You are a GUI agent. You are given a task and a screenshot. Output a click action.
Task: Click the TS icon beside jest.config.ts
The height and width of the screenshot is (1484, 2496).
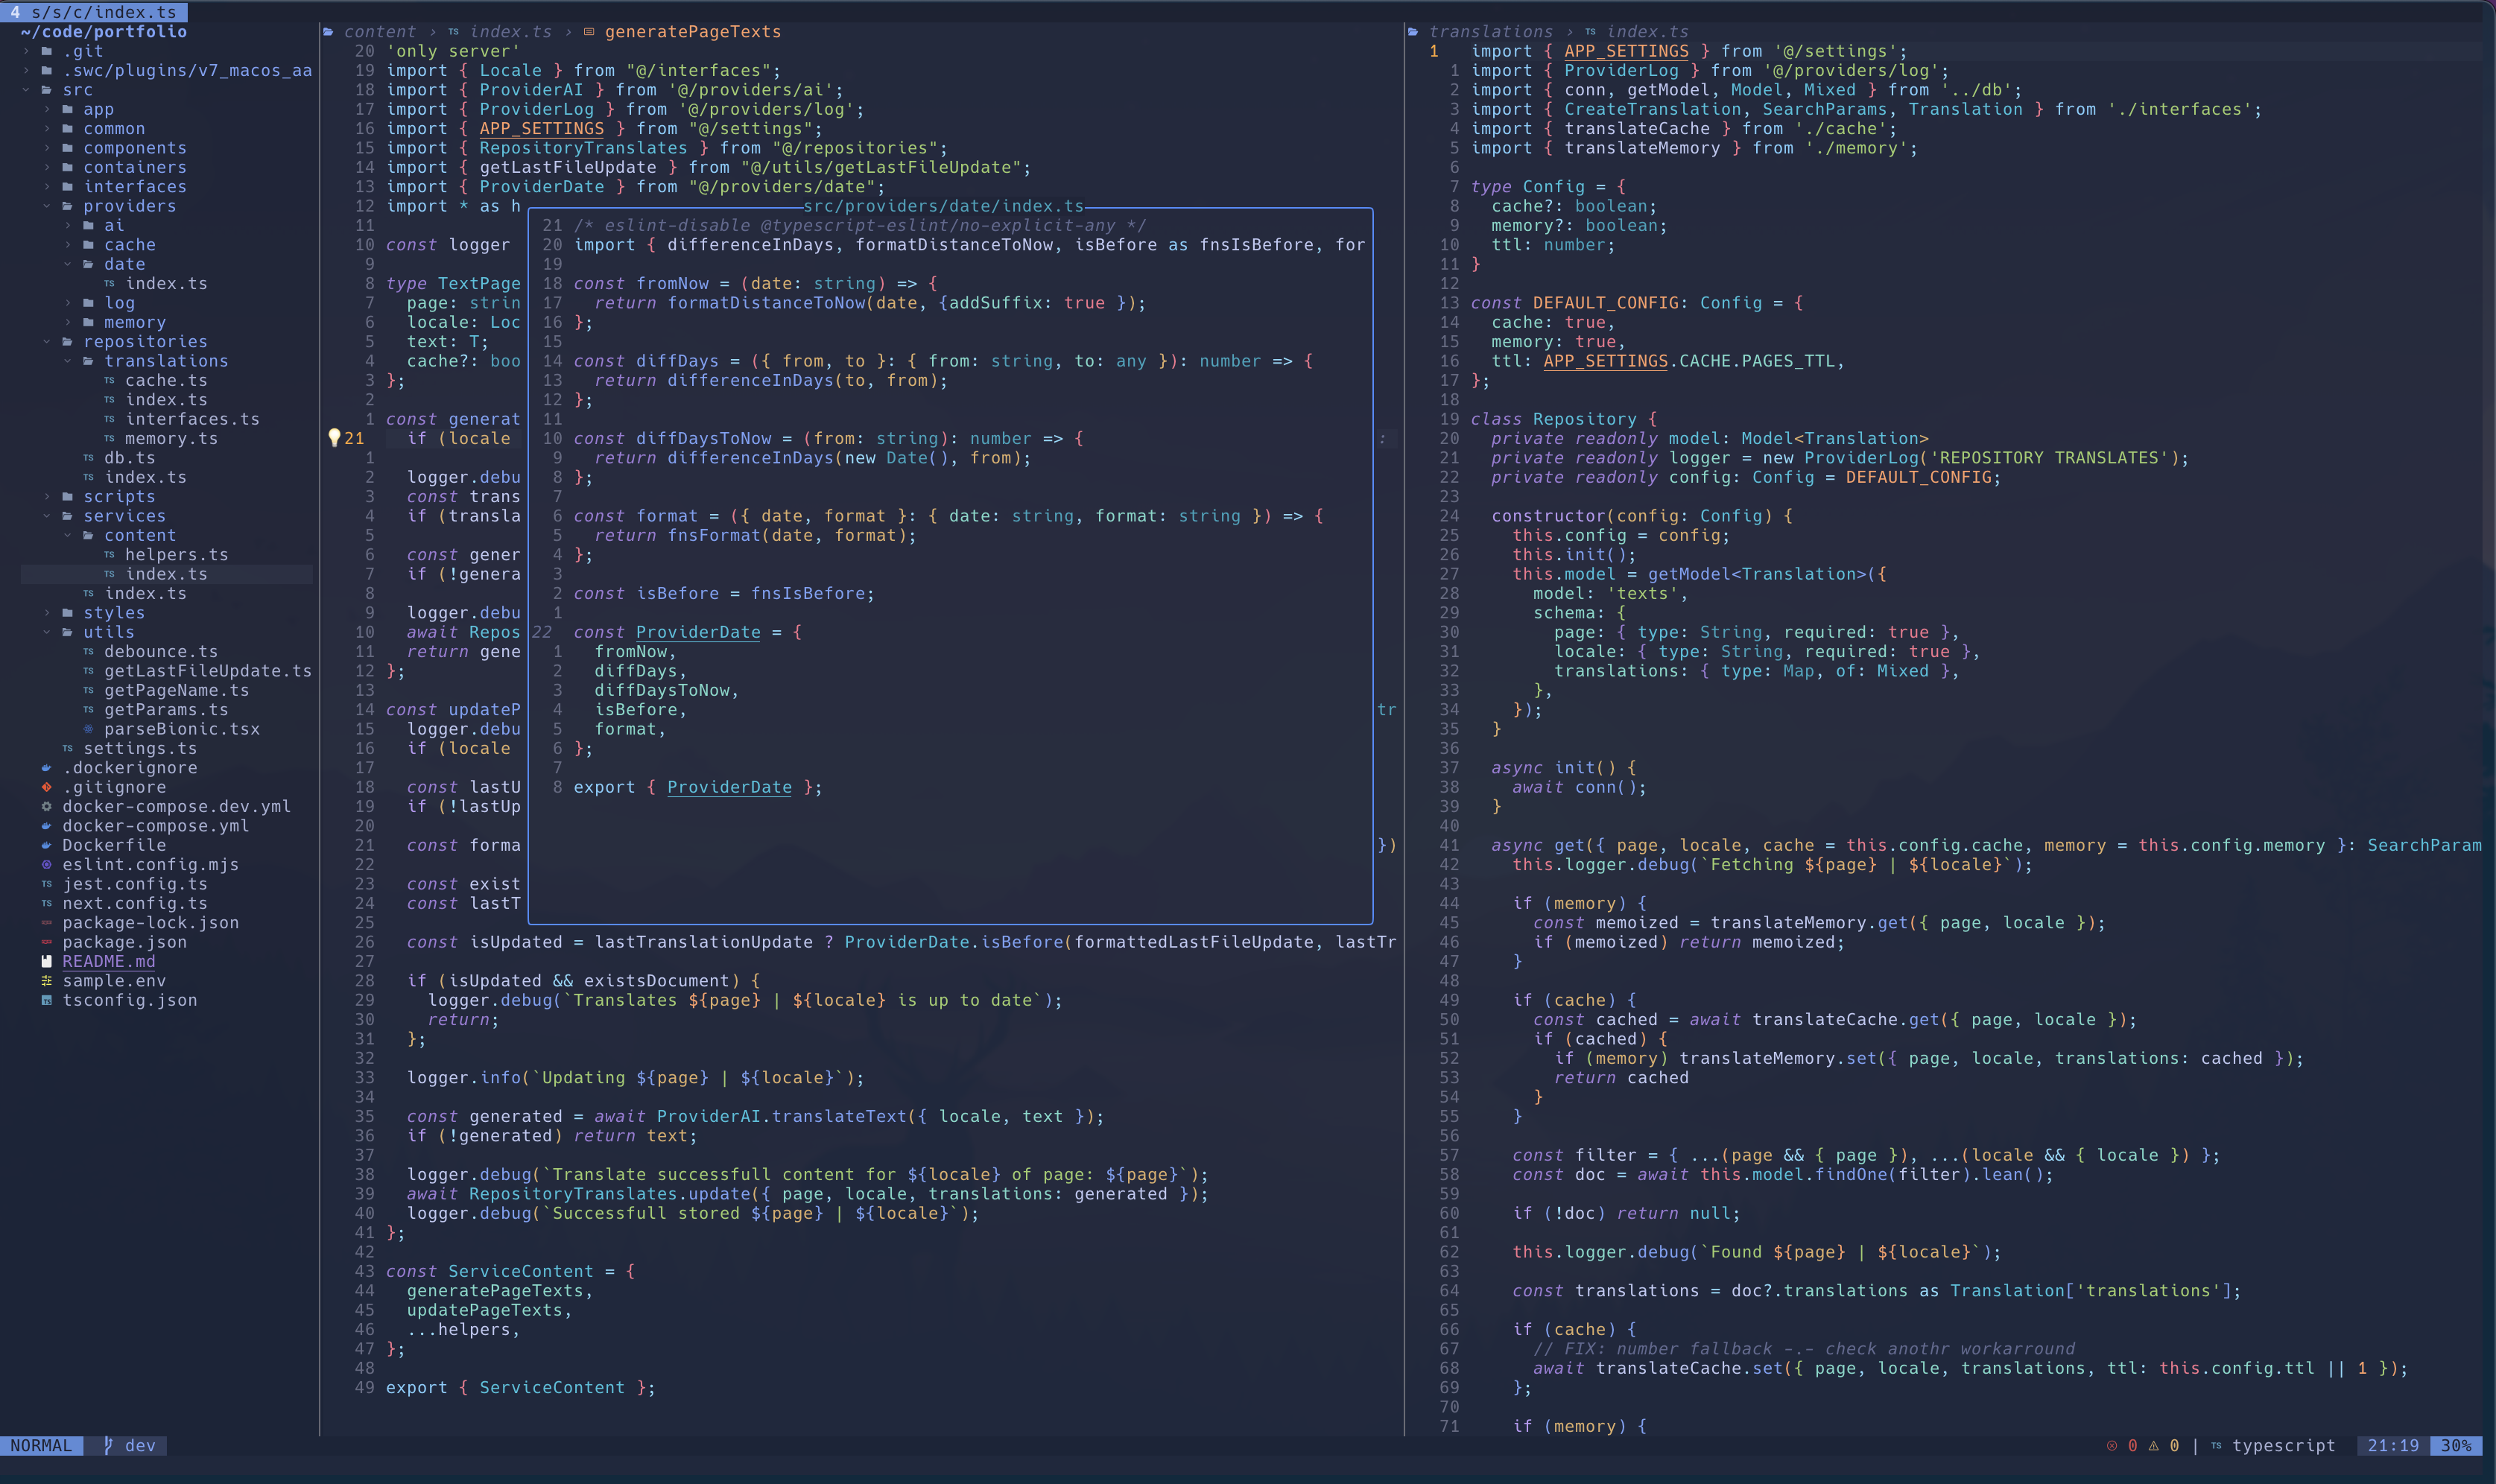47,884
